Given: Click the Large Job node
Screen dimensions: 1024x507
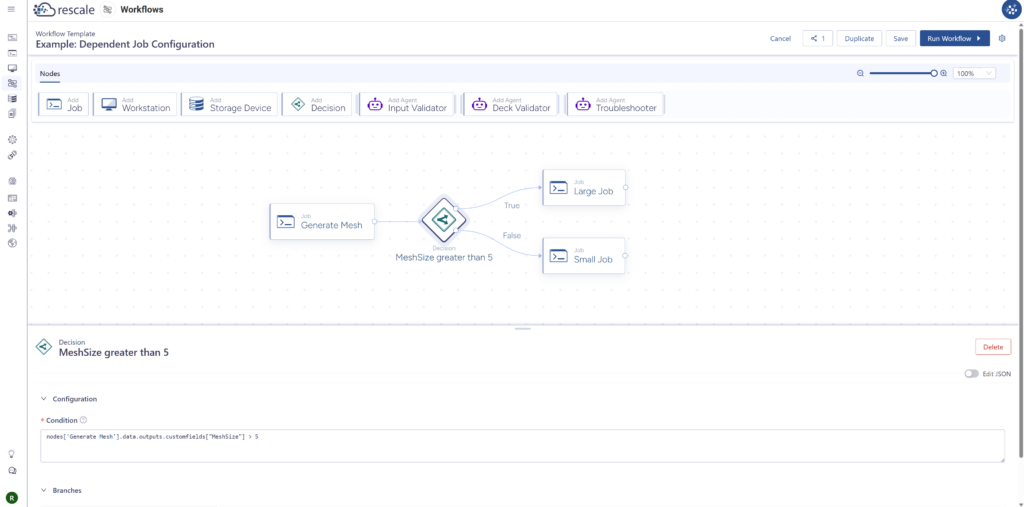Looking at the screenshot, I should point(584,188).
